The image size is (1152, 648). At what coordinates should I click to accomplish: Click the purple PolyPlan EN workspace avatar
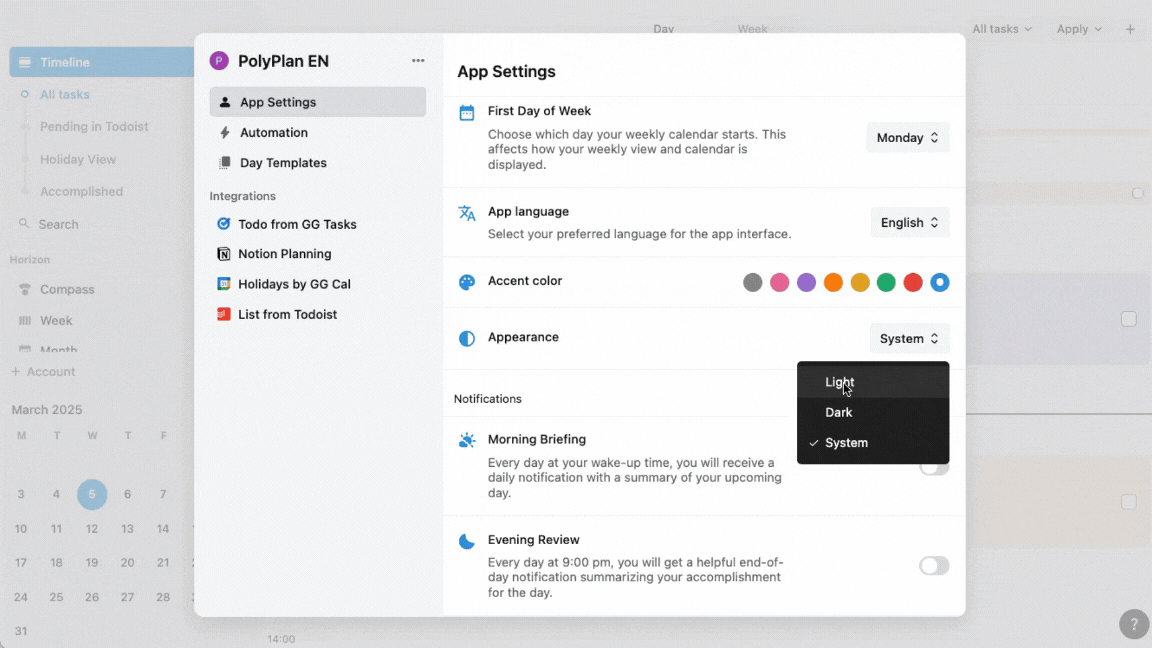coord(219,61)
